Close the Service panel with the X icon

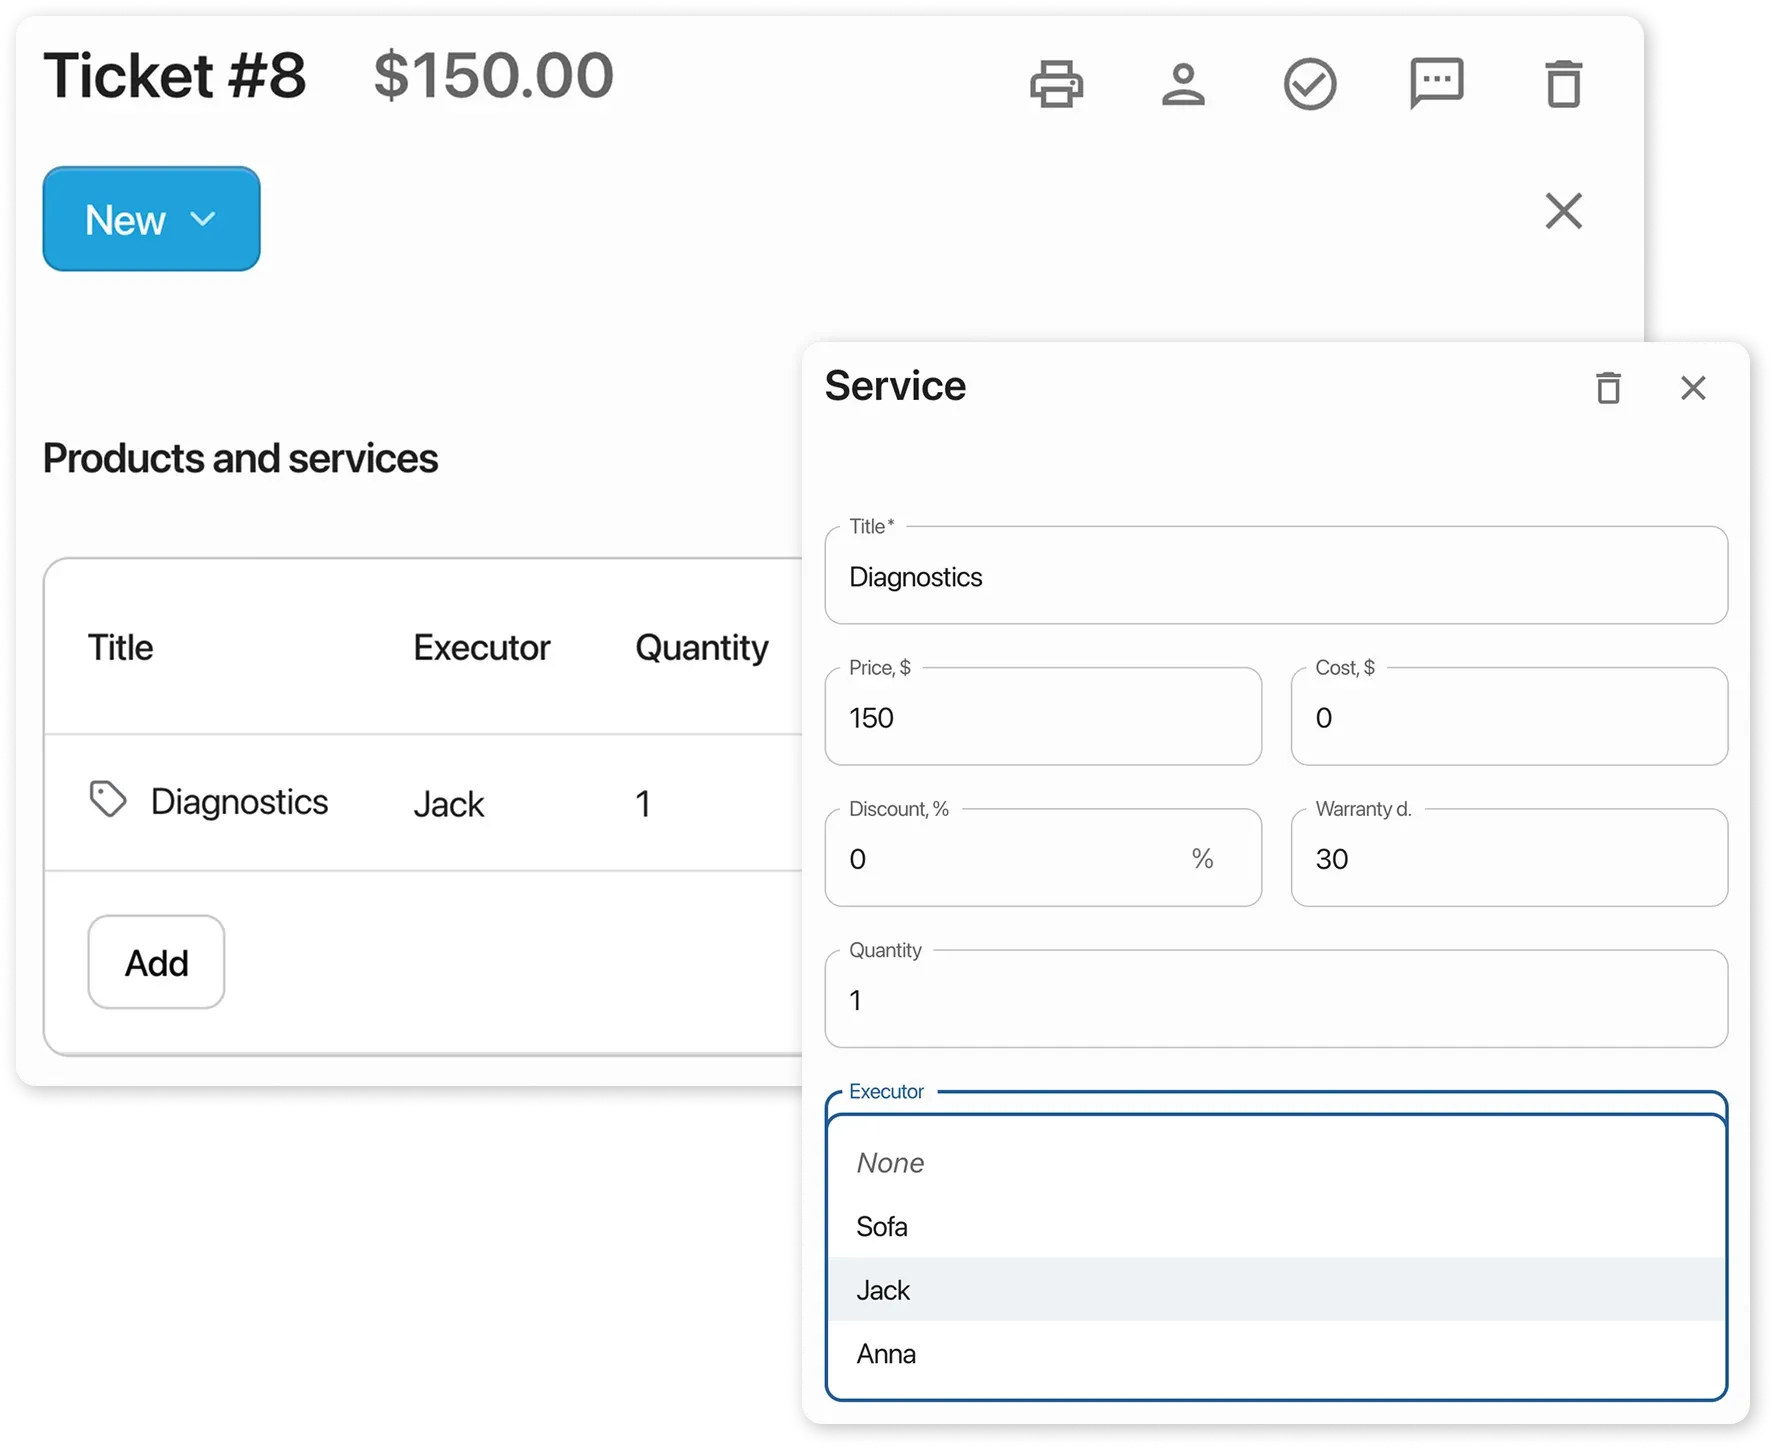point(1693,388)
